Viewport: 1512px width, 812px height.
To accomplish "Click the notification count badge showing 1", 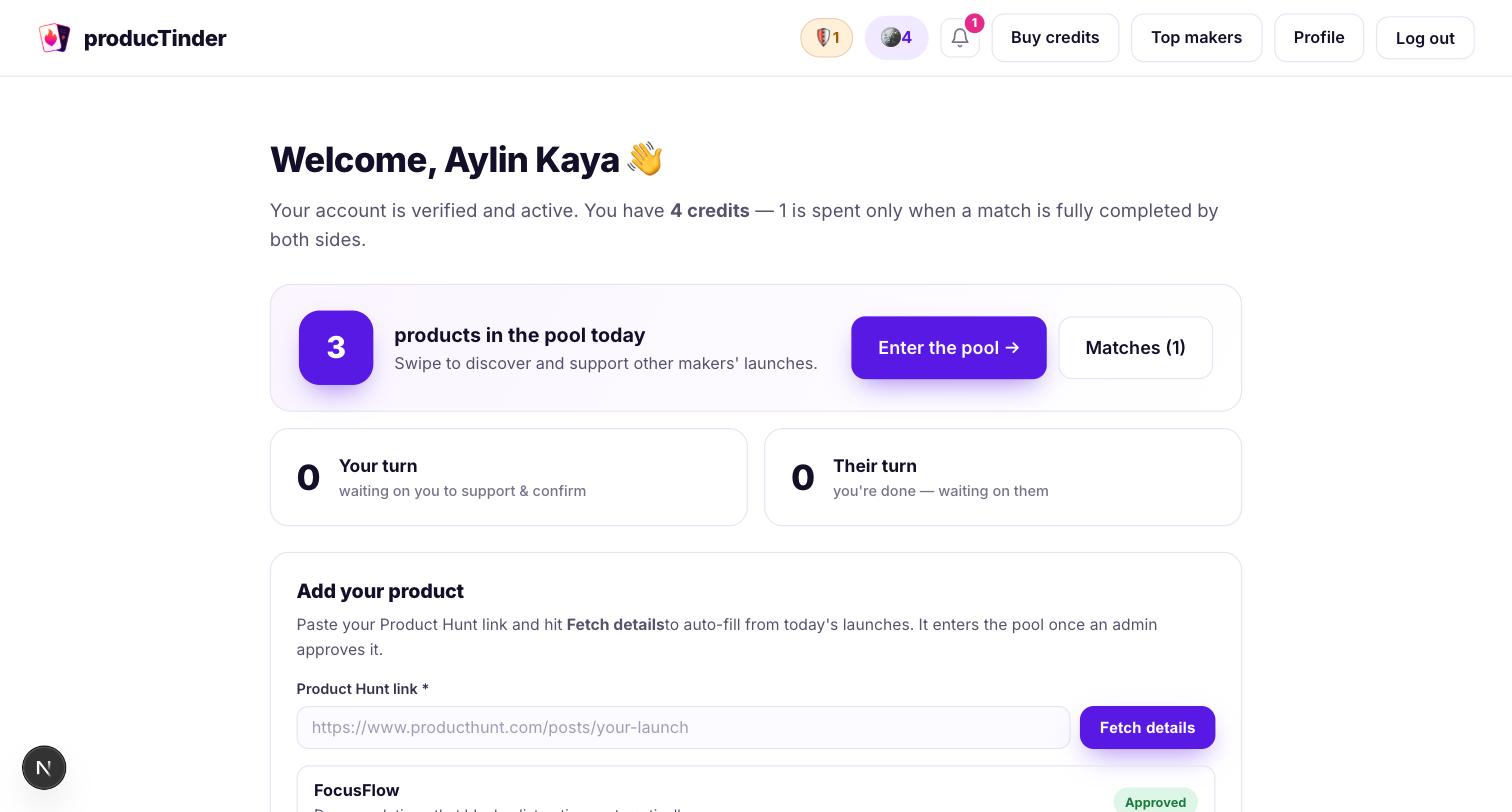I will point(974,23).
